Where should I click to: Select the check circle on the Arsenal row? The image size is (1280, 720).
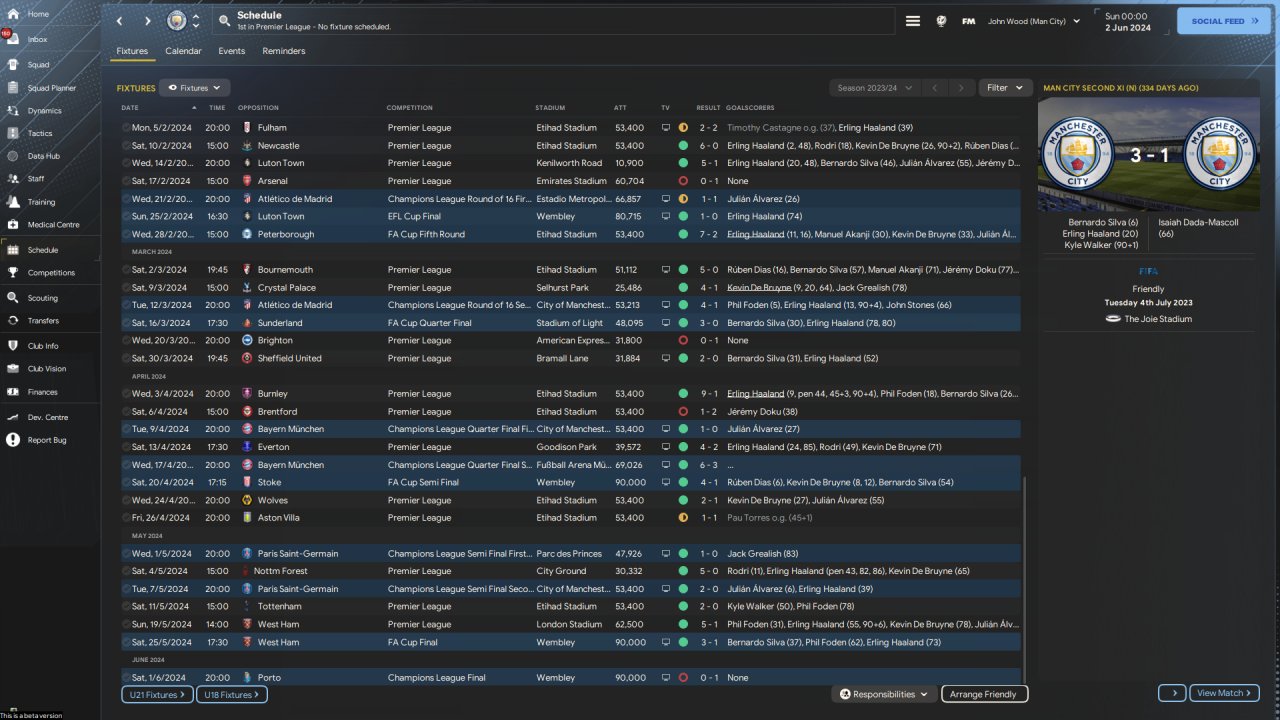pyautogui.click(x=126, y=181)
